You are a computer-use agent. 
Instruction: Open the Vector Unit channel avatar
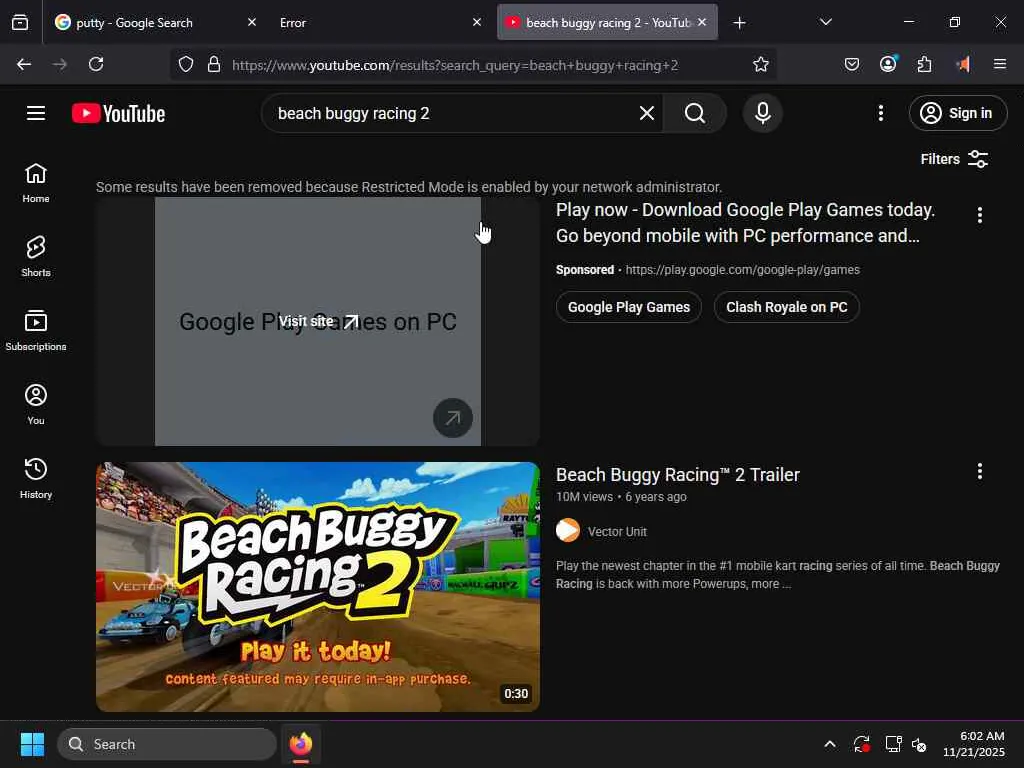568,530
